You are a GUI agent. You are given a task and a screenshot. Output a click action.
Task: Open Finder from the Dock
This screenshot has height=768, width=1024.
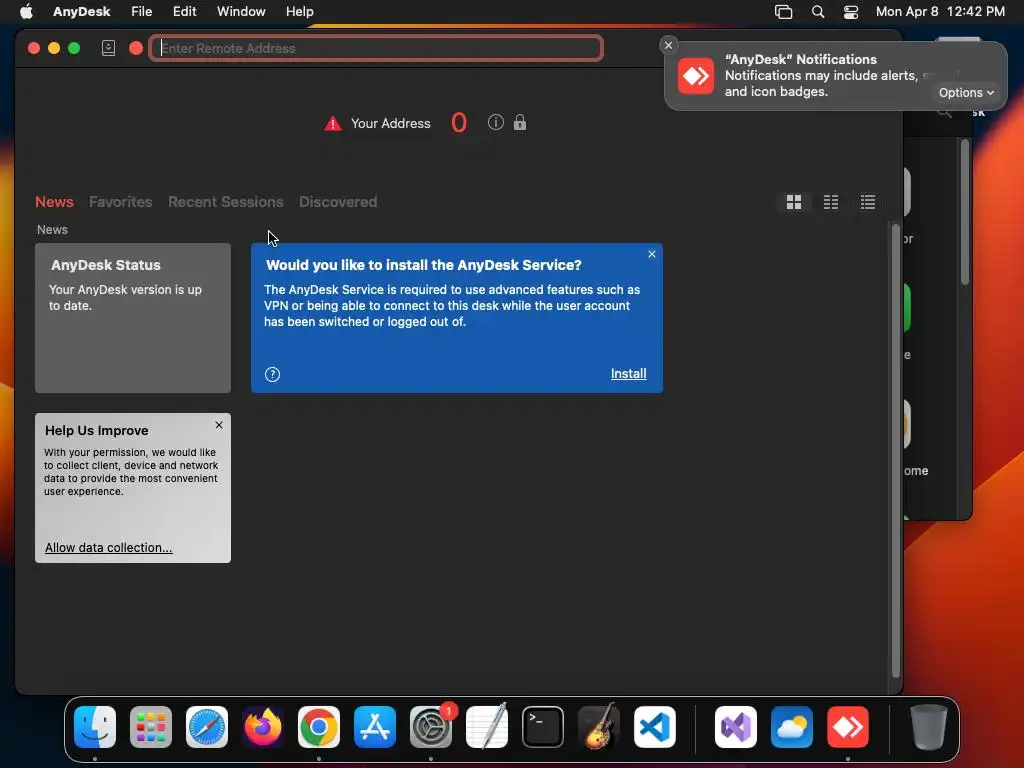(95, 727)
